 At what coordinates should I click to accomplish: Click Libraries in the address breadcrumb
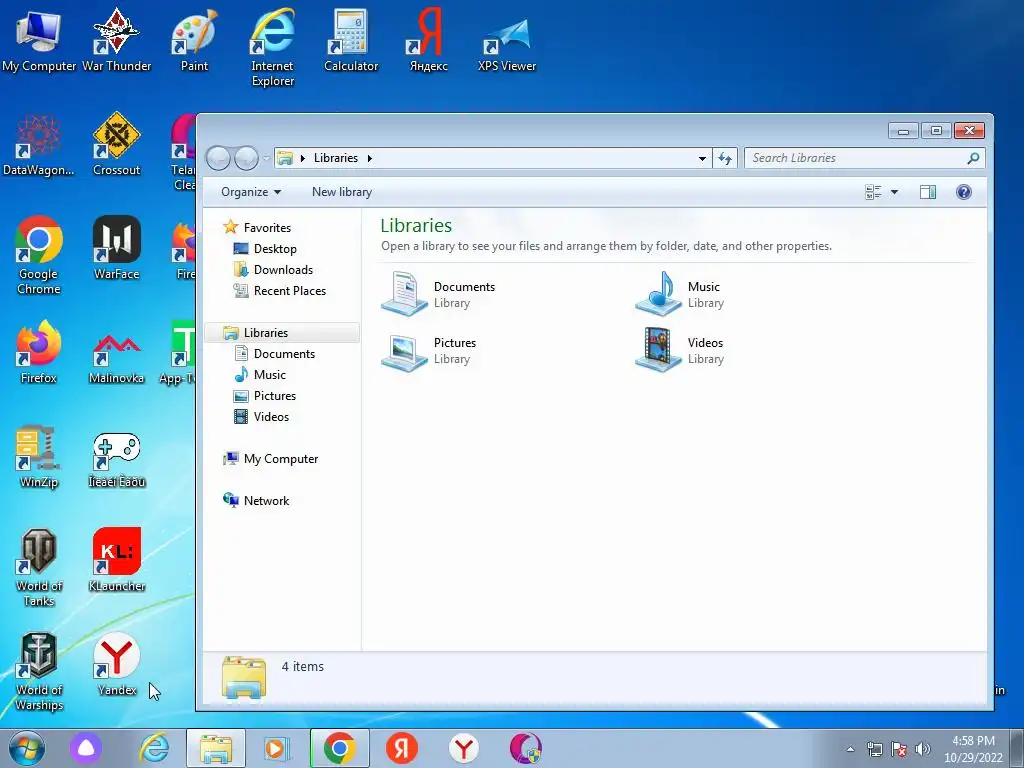click(336, 158)
